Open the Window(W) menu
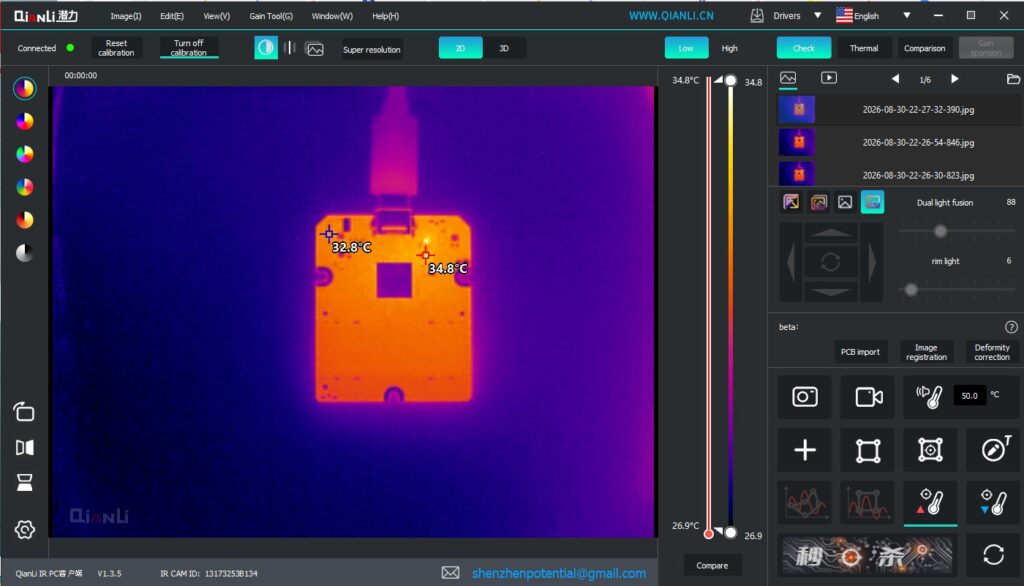Screen dimensions: 1024x586 pos(332,16)
